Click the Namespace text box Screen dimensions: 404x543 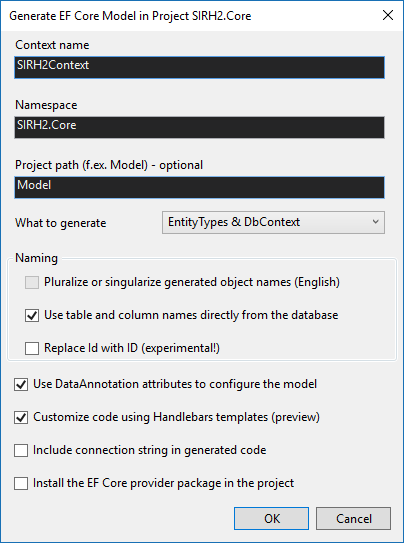click(x=199, y=127)
